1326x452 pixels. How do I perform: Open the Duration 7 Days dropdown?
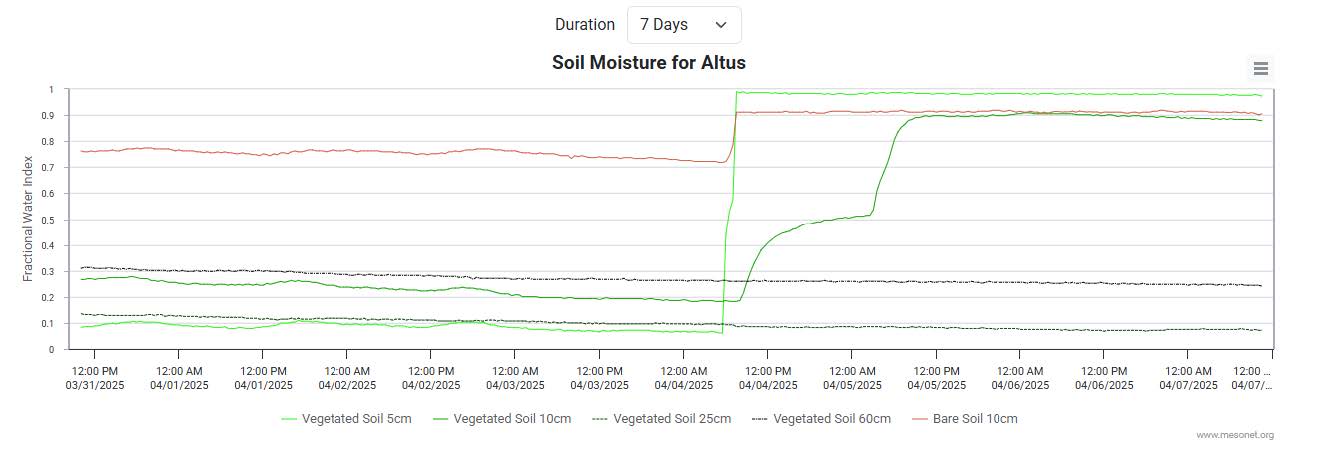tap(684, 25)
